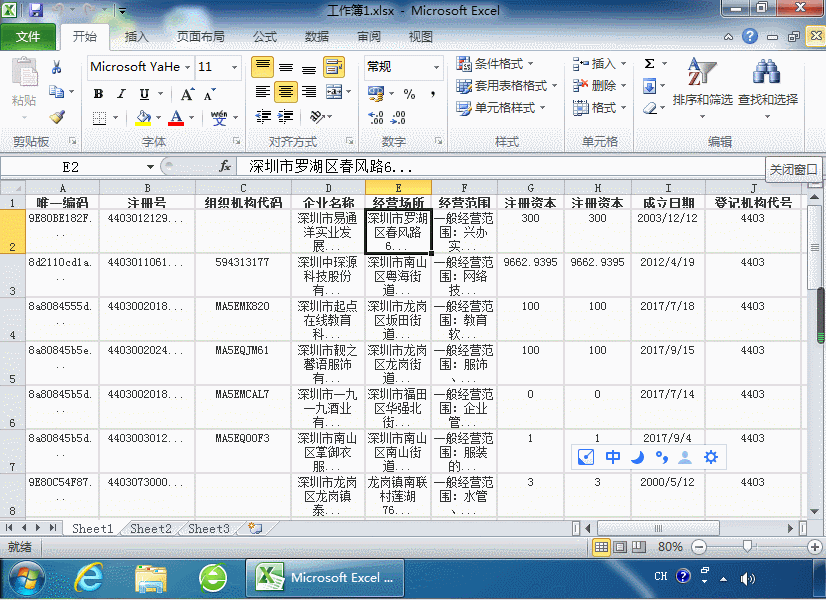Open 套用表格格式 table format menu
This screenshot has height=600, width=826.
tap(506, 85)
